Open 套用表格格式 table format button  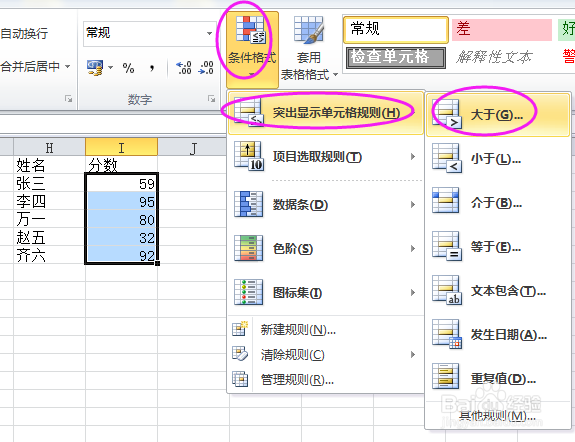(309, 49)
